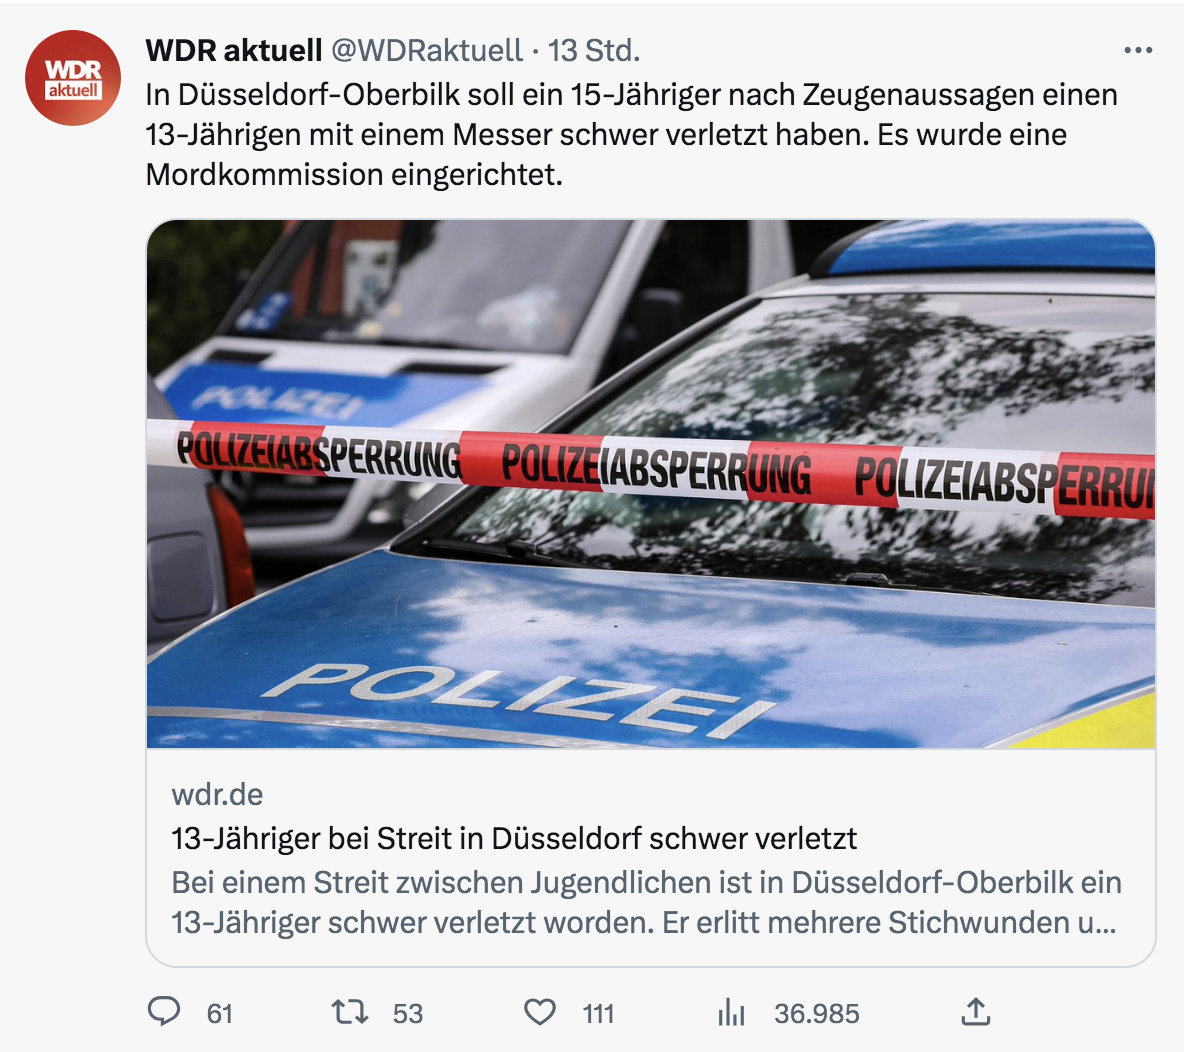1184x1052 pixels.
Task: Open the reply comment icon
Action: (164, 1011)
